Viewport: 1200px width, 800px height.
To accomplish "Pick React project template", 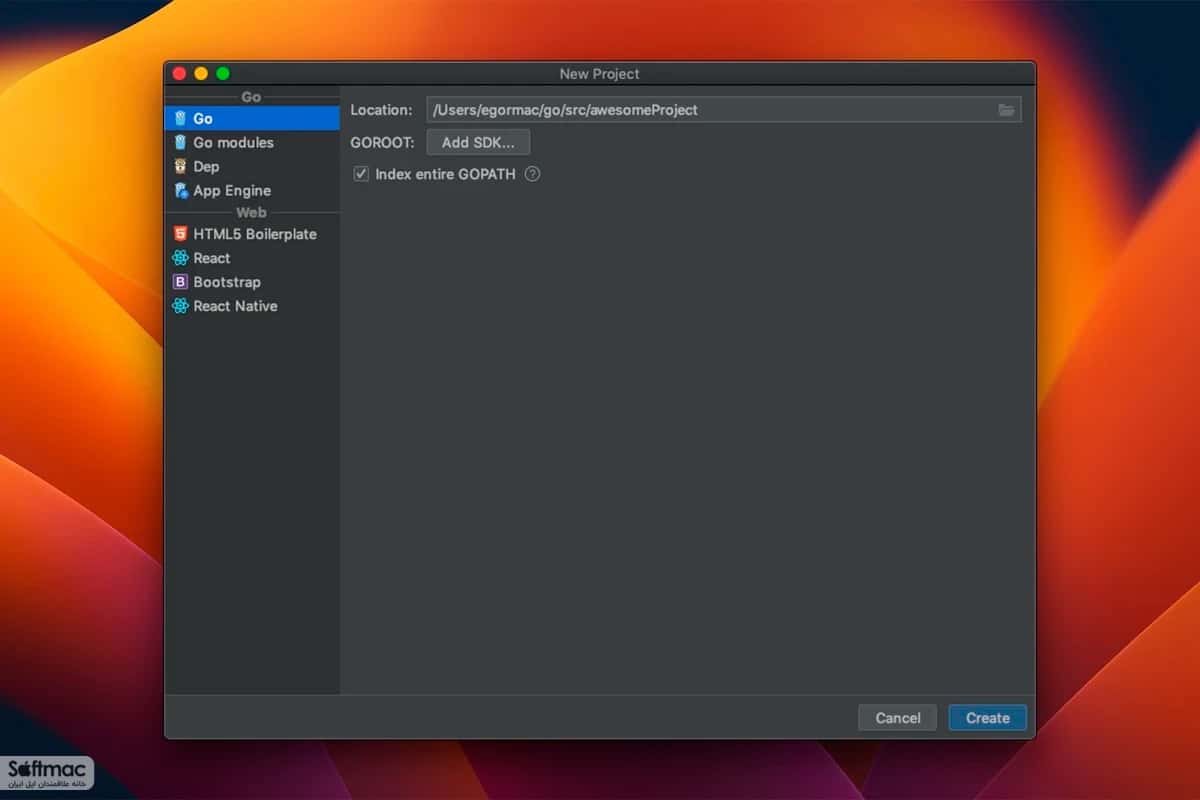I will coord(252,258).
